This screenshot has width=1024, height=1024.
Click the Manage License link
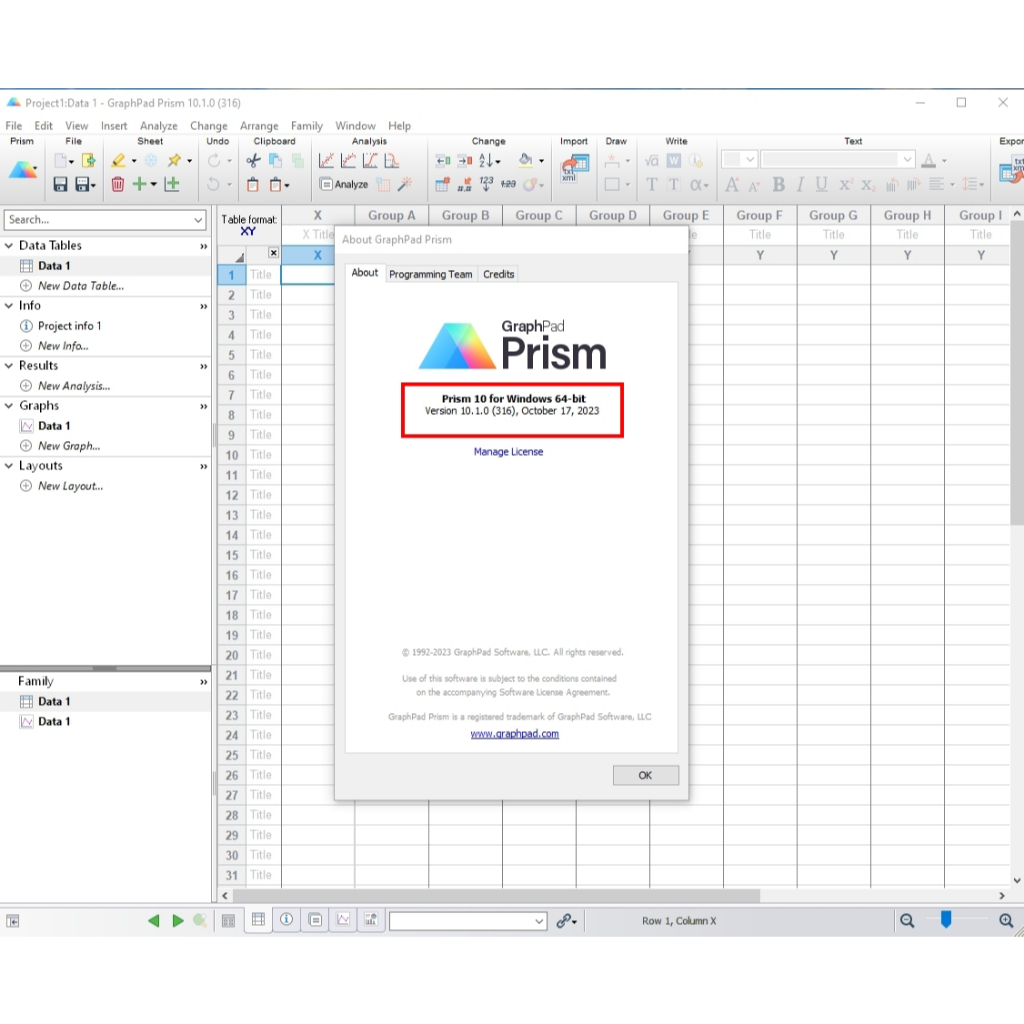[x=508, y=452]
